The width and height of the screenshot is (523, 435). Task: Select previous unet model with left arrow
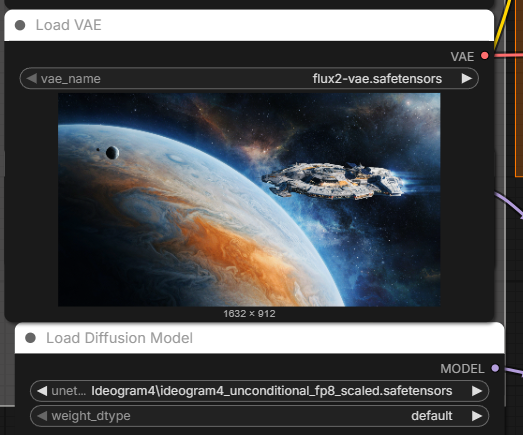[x=42, y=391]
